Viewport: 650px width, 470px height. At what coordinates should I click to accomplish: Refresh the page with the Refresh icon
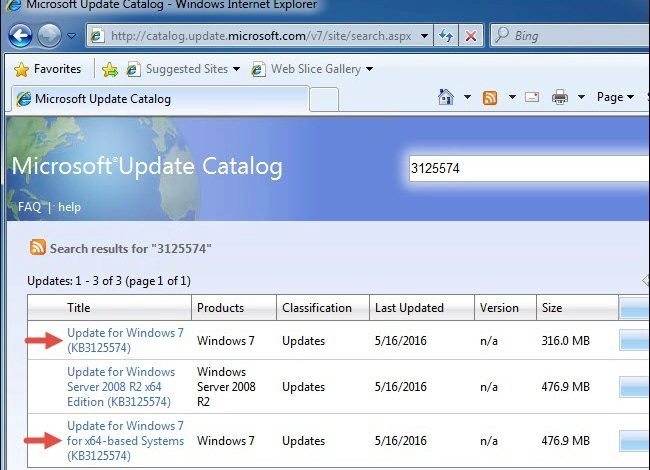click(446, 36)
